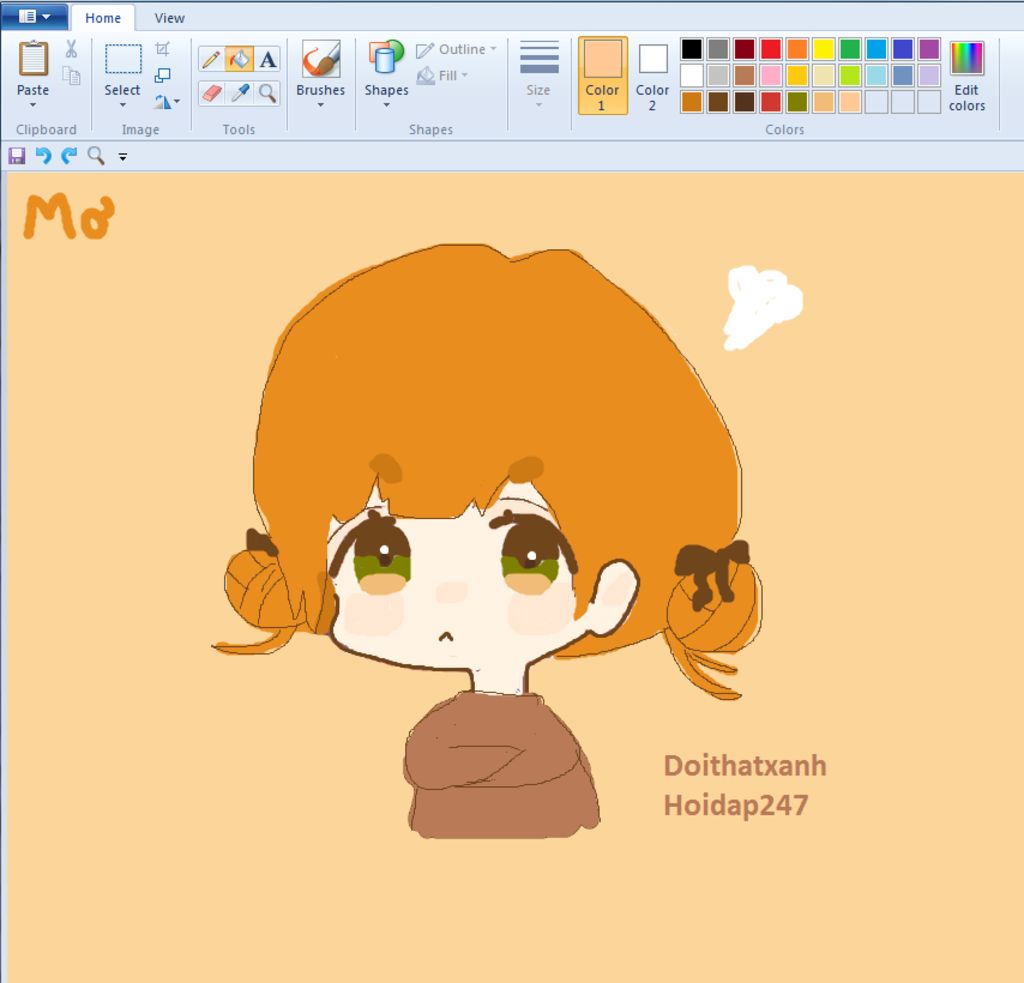Image resolution: width=1024 pixels, height=983 pixels.
Task: Select the Fill with color bucket tool
Action: [x=239, y=59]
